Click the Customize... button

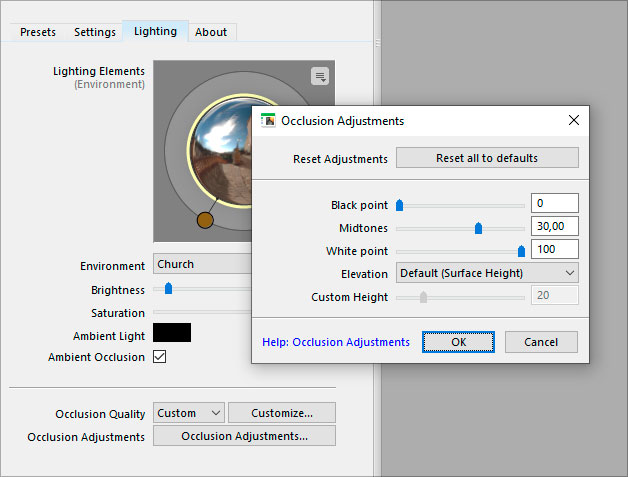tap(281, 412)
